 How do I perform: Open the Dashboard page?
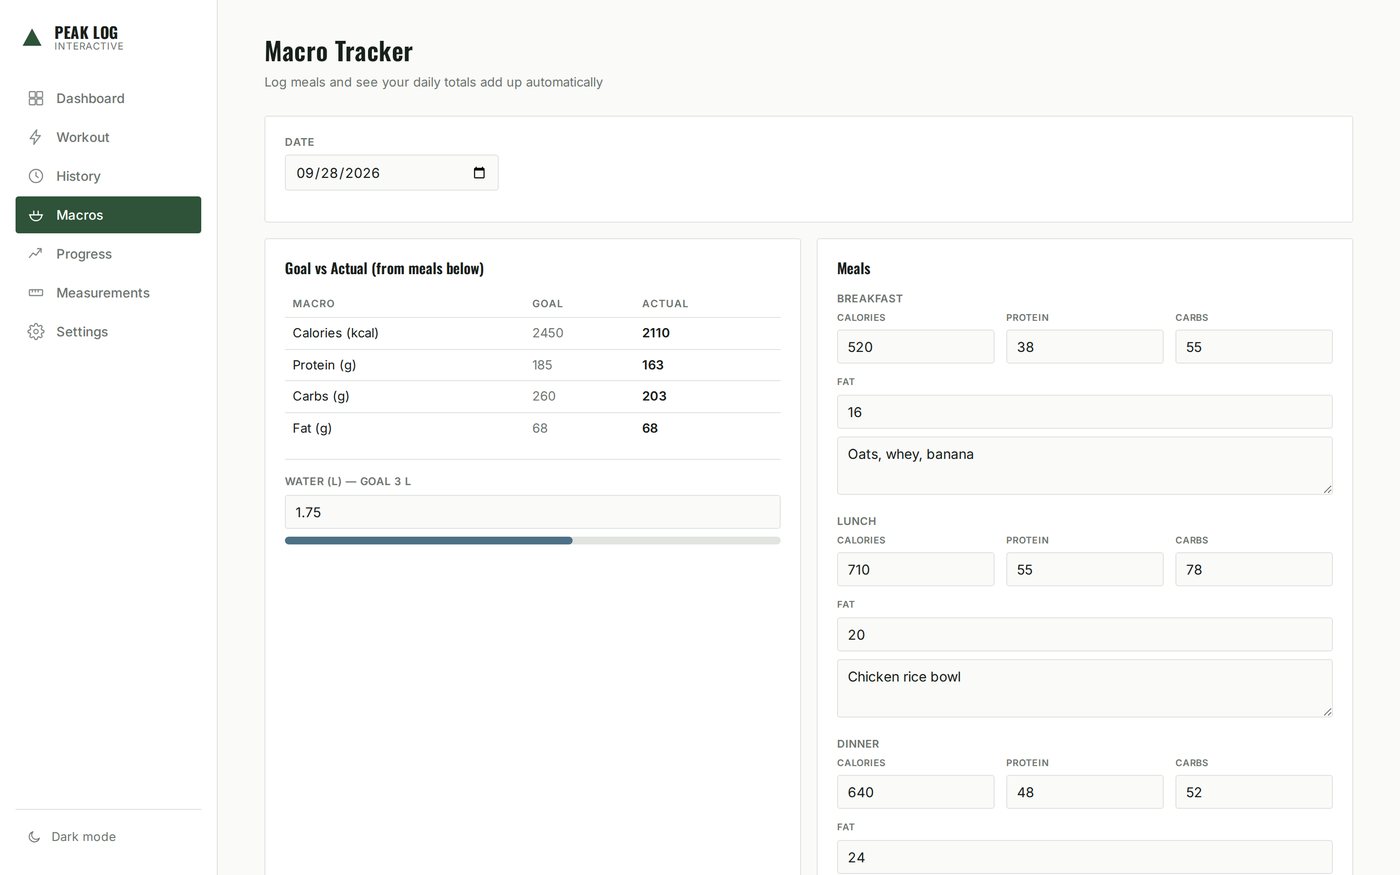click(108, 98)
